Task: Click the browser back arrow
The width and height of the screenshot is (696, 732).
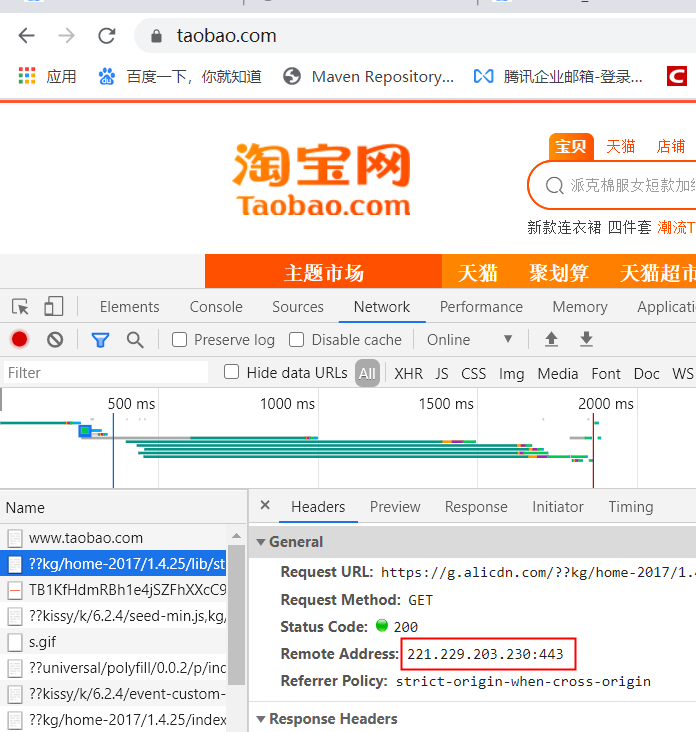Action: (26, 35)
